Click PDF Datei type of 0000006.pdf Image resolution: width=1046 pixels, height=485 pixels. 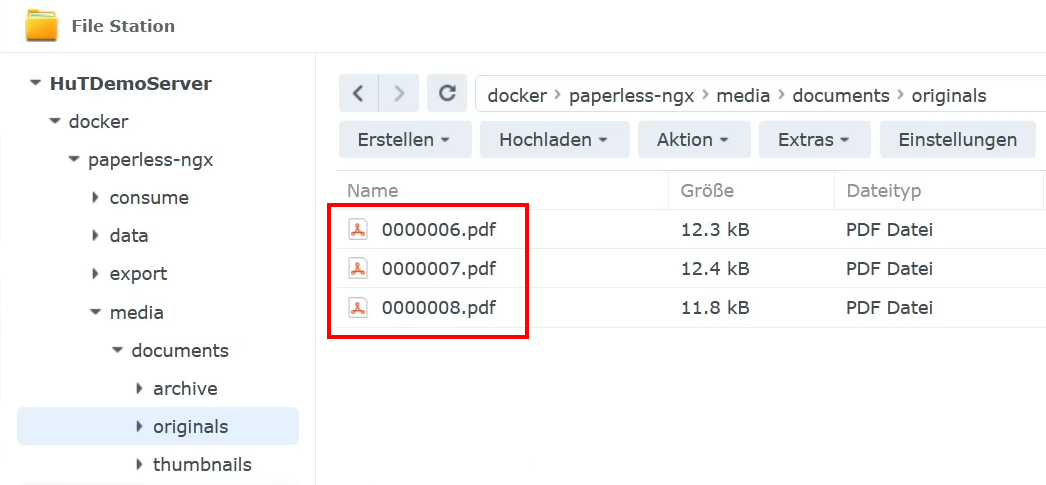890,230
